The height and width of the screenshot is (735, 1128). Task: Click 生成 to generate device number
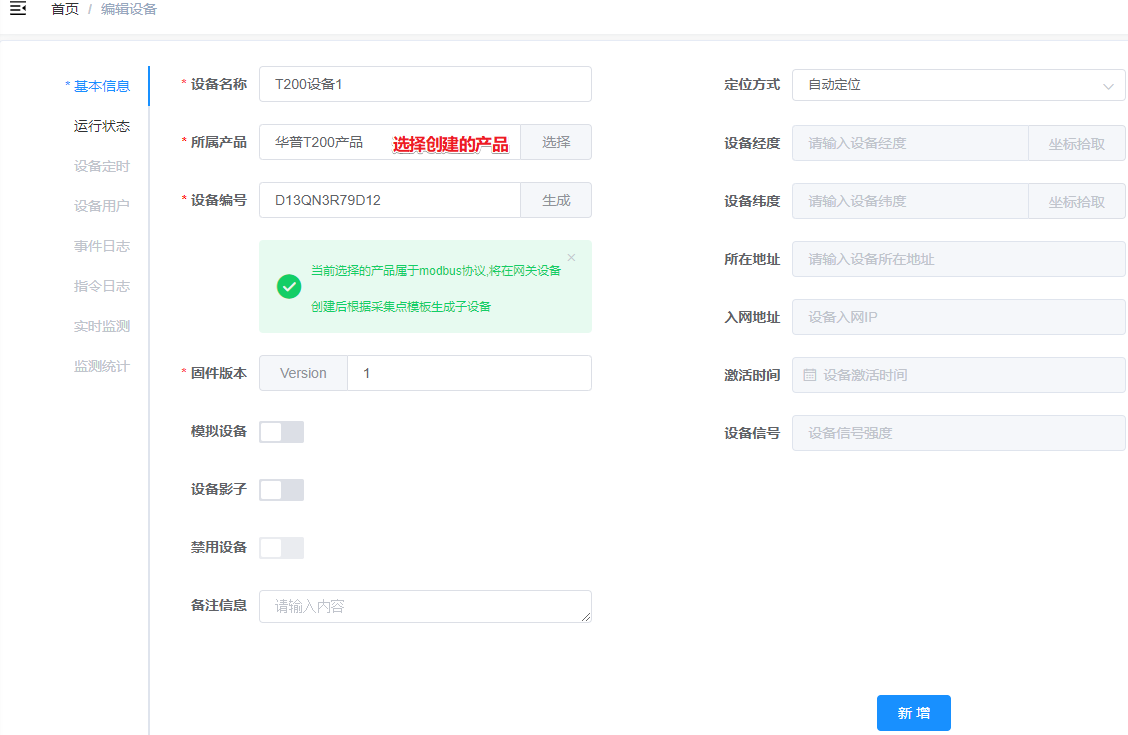(x=556, y=200)
